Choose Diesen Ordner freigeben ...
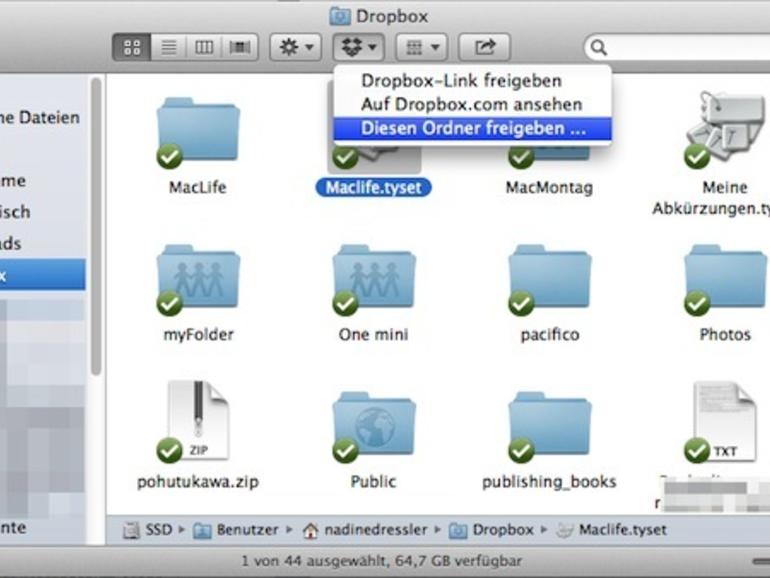 click(472, 128)
